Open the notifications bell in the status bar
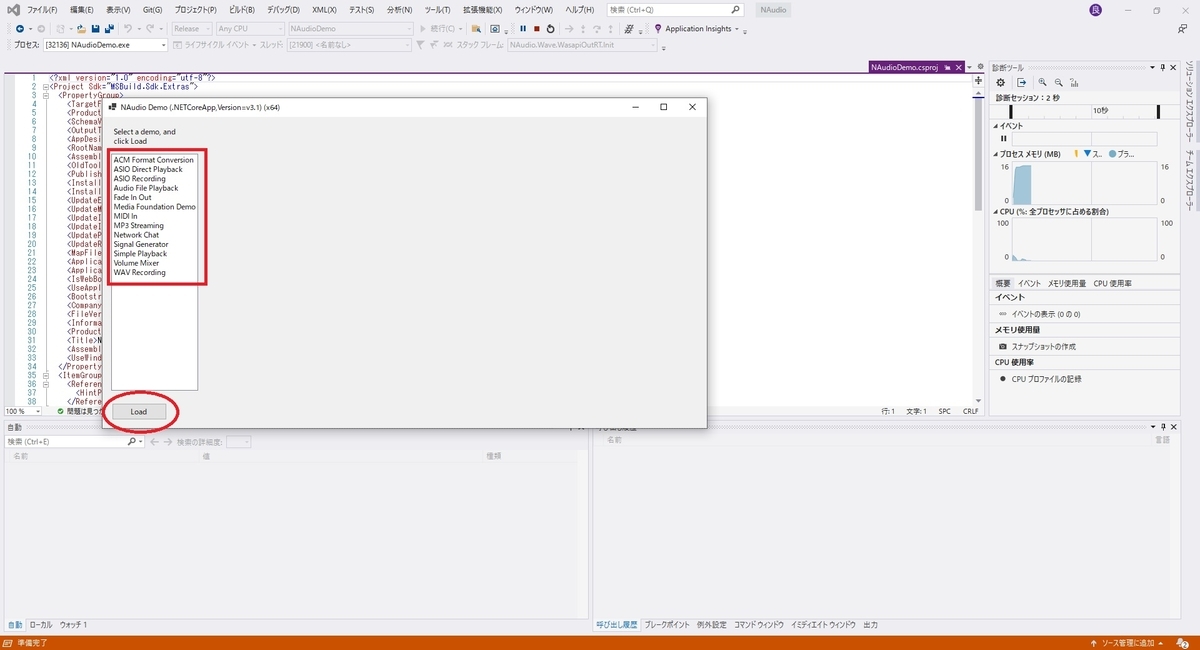1200x650 pixels. 1183,642
